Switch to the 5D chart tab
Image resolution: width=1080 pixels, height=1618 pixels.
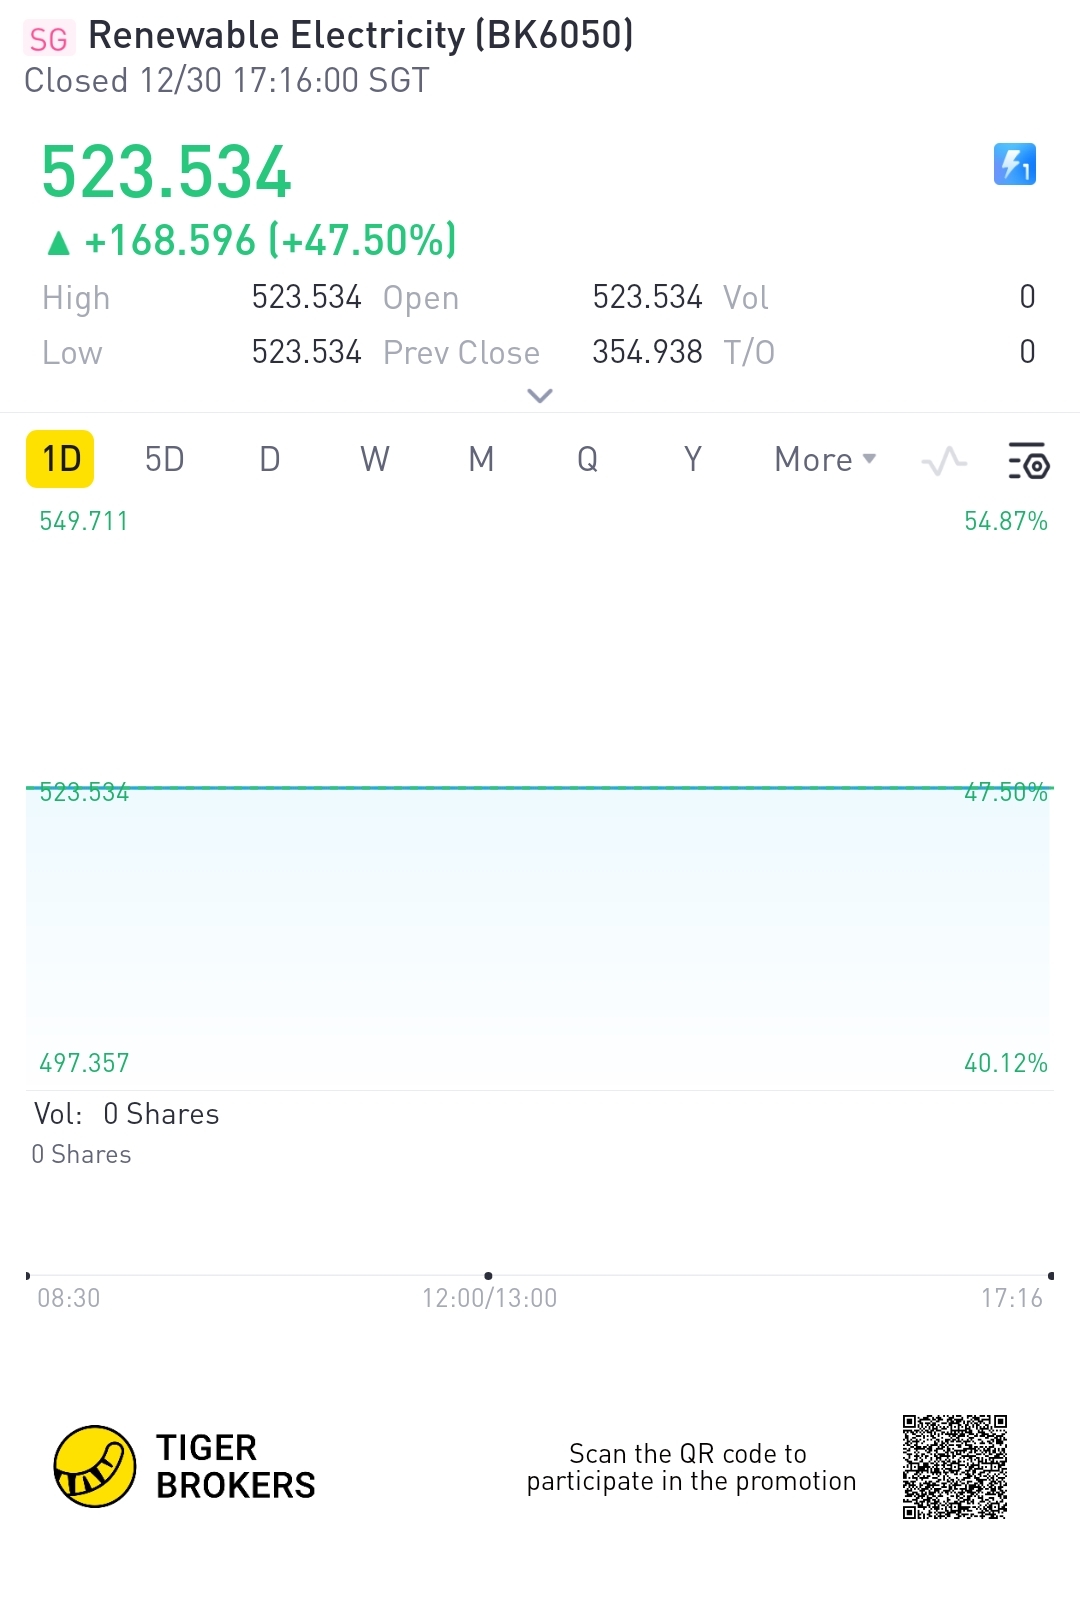[164, 460]
